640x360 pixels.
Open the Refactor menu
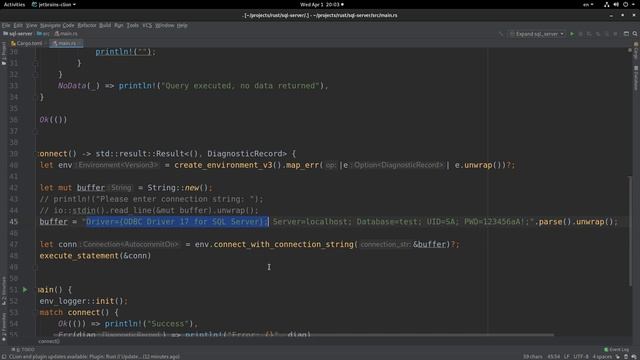coord(87,25)
